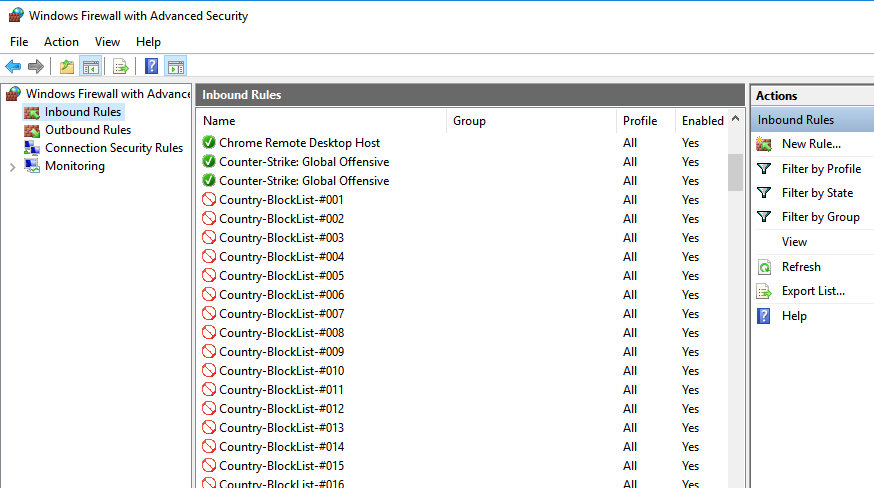The image size is (874, 488).
Task: Click the New Rule icon in Actions
Action: [764, 144]
